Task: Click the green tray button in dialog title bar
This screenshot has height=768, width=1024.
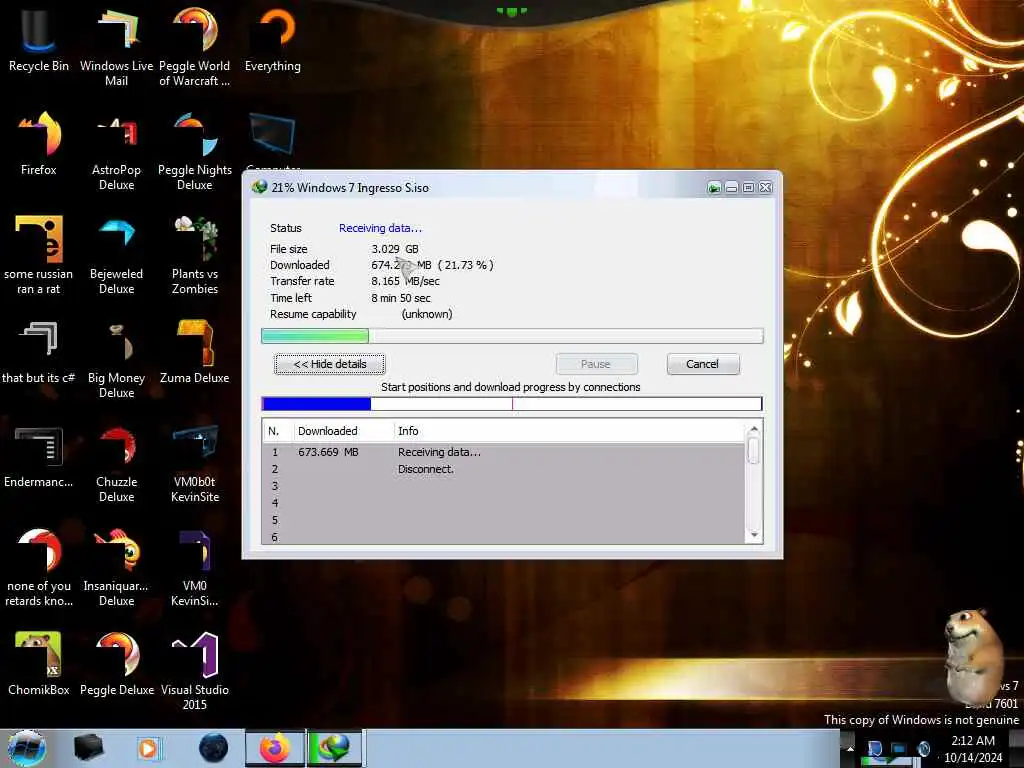Action: coord(714,188)
